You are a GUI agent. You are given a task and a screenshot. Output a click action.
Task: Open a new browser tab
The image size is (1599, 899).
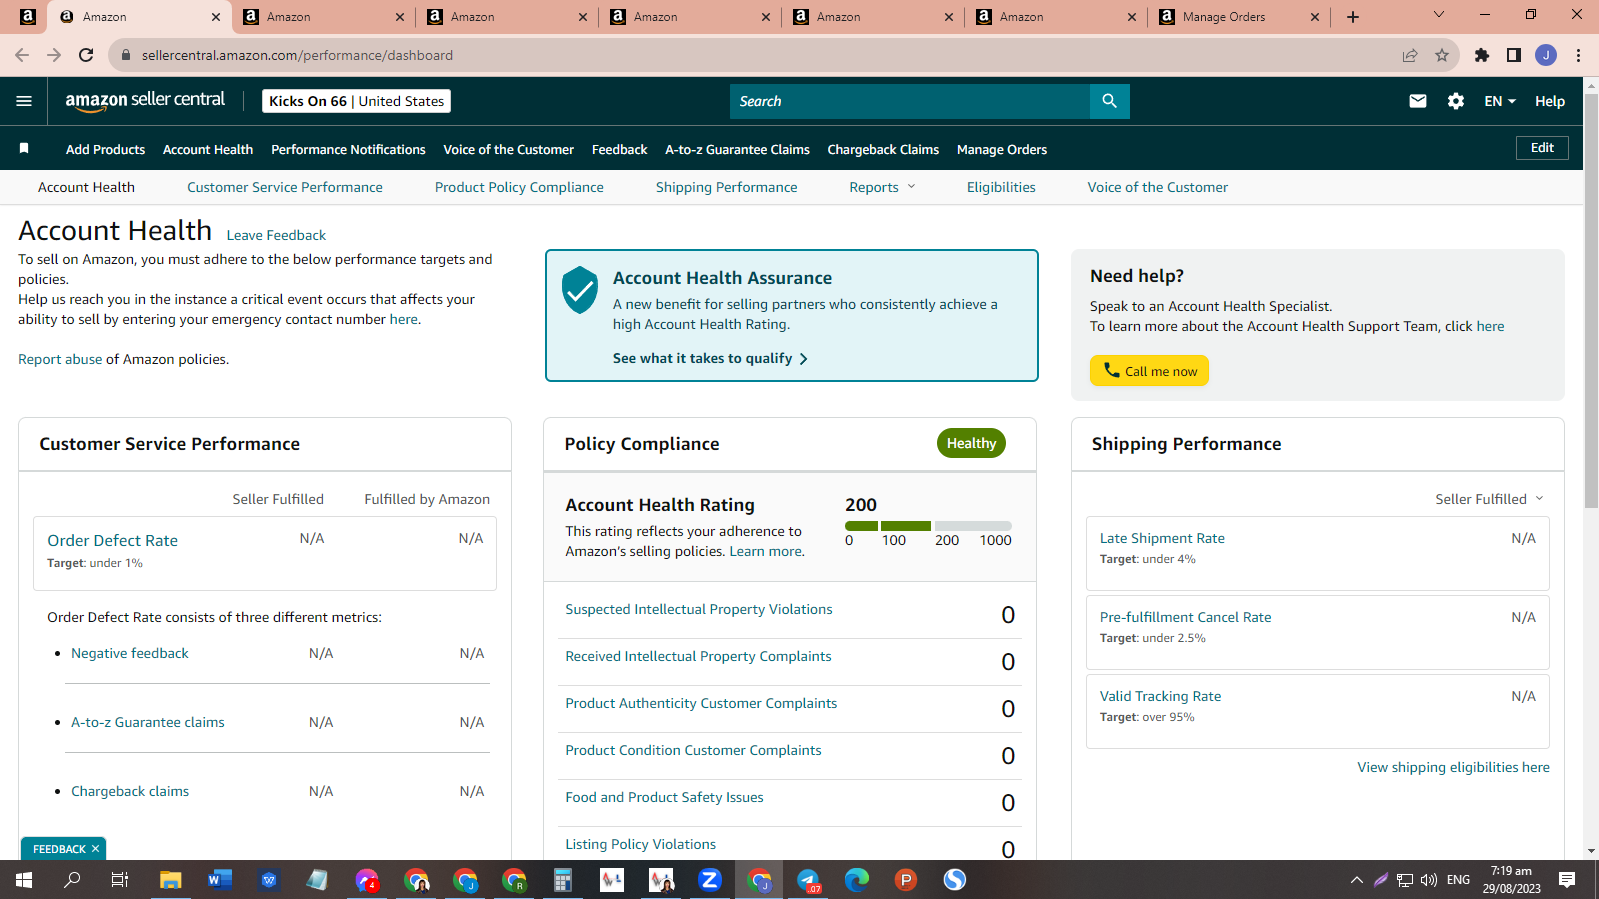[x=1353, y=17]
